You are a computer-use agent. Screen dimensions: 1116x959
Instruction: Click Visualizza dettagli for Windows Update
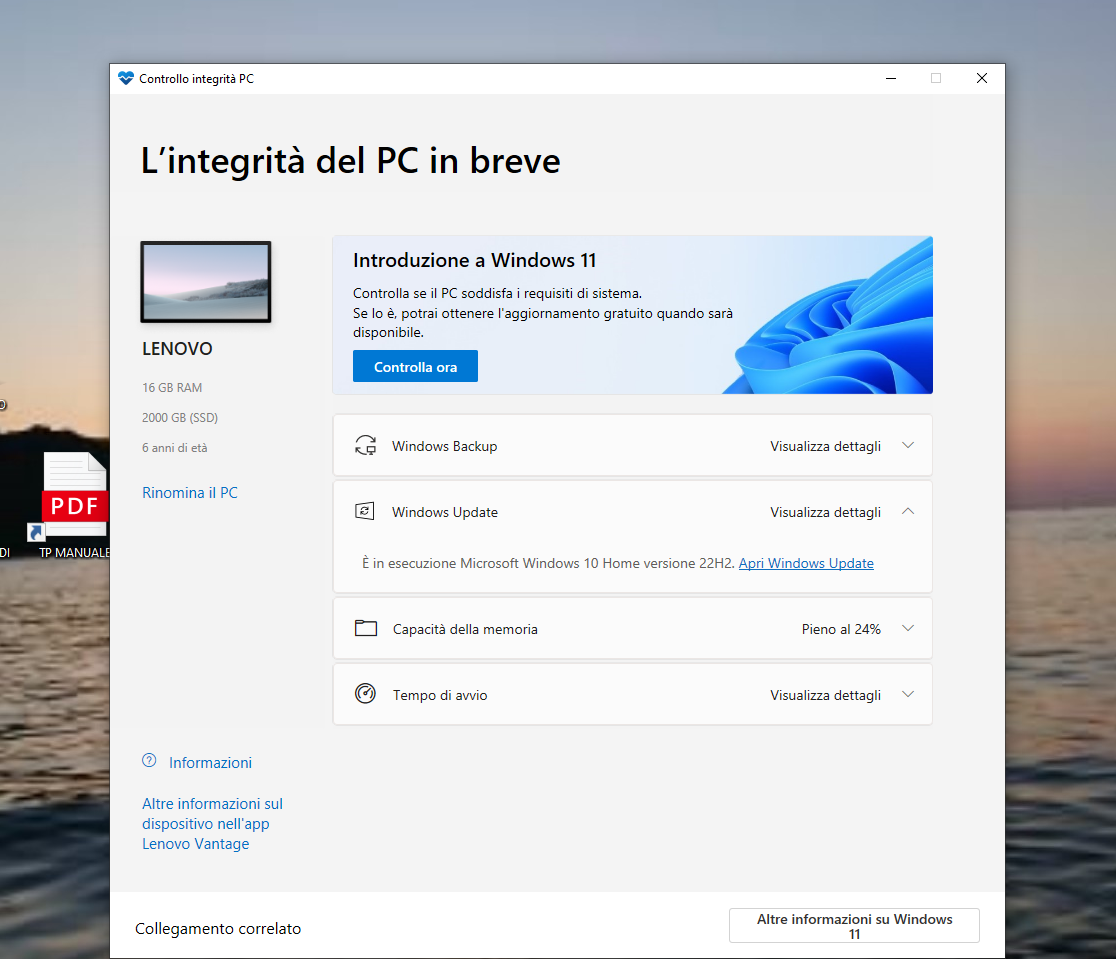[826, 513]
